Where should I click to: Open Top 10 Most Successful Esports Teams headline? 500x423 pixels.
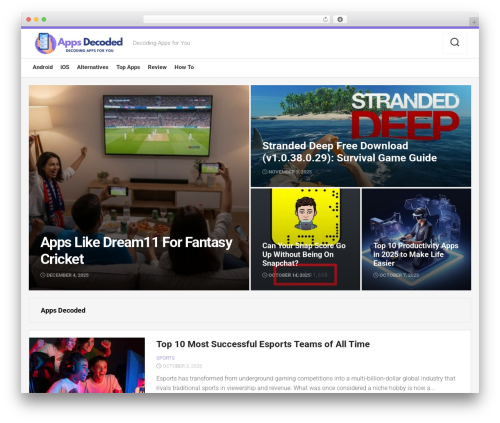coord(263,344)
